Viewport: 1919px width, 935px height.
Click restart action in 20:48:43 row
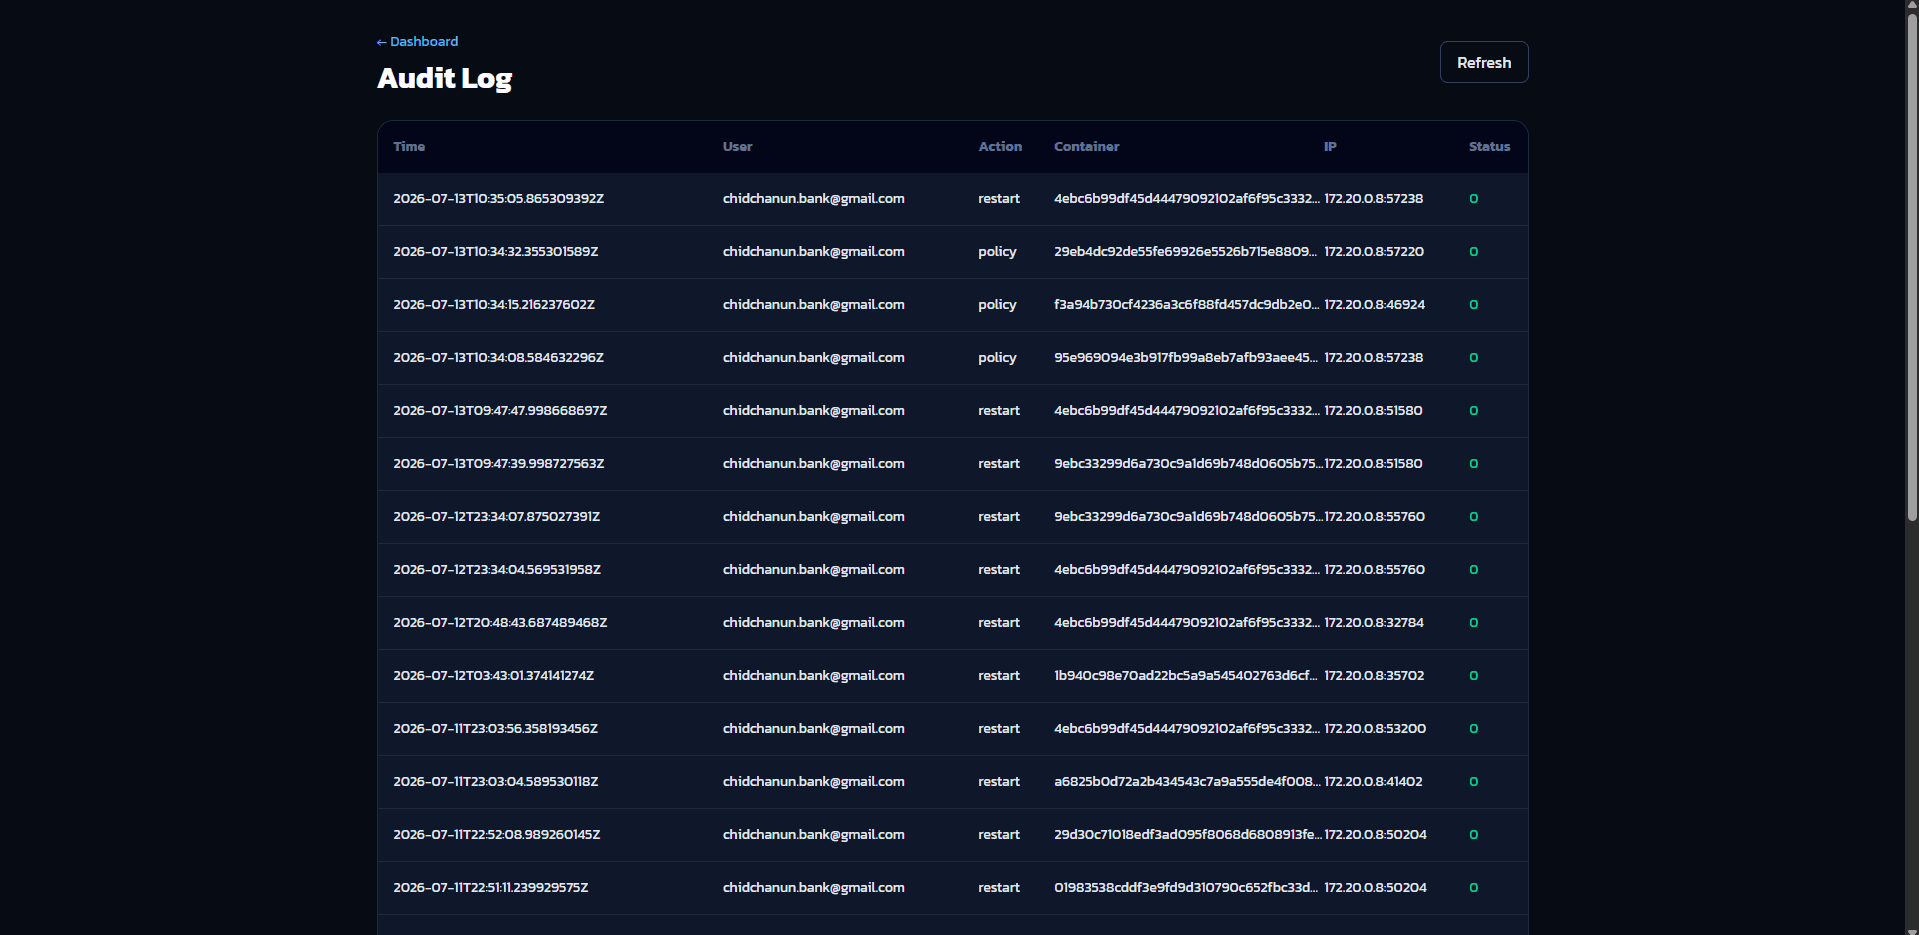click(x=999, y=623)
